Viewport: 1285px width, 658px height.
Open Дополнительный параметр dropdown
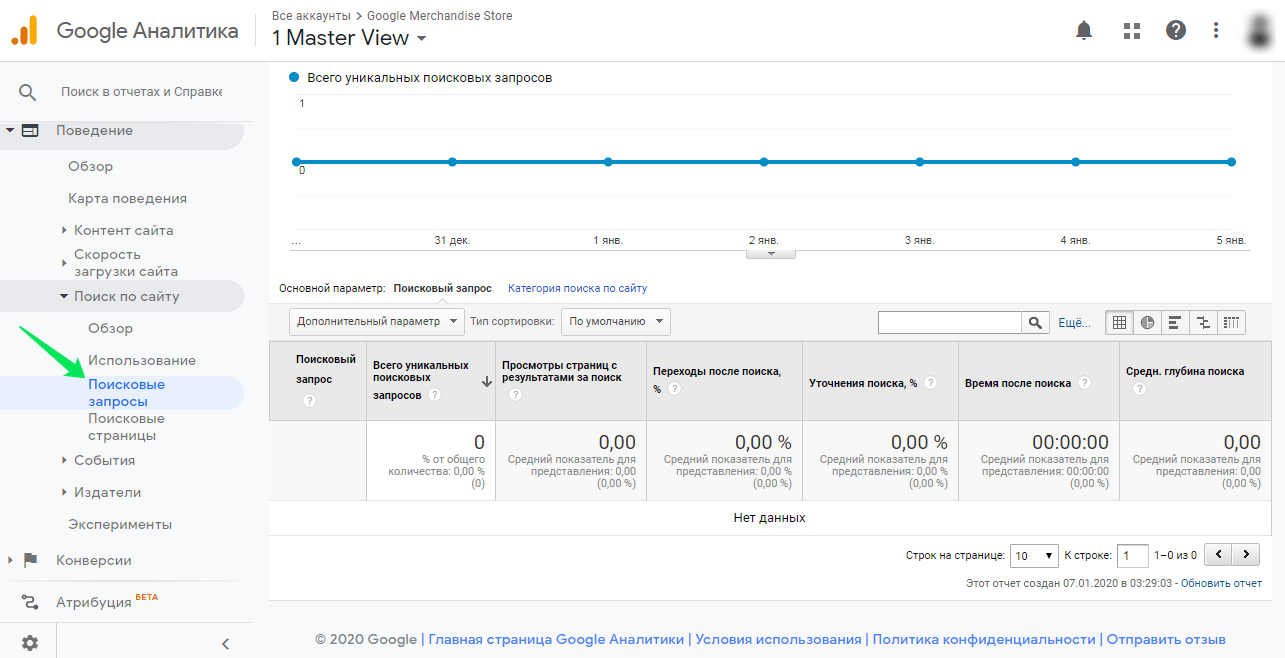point(377,322)
